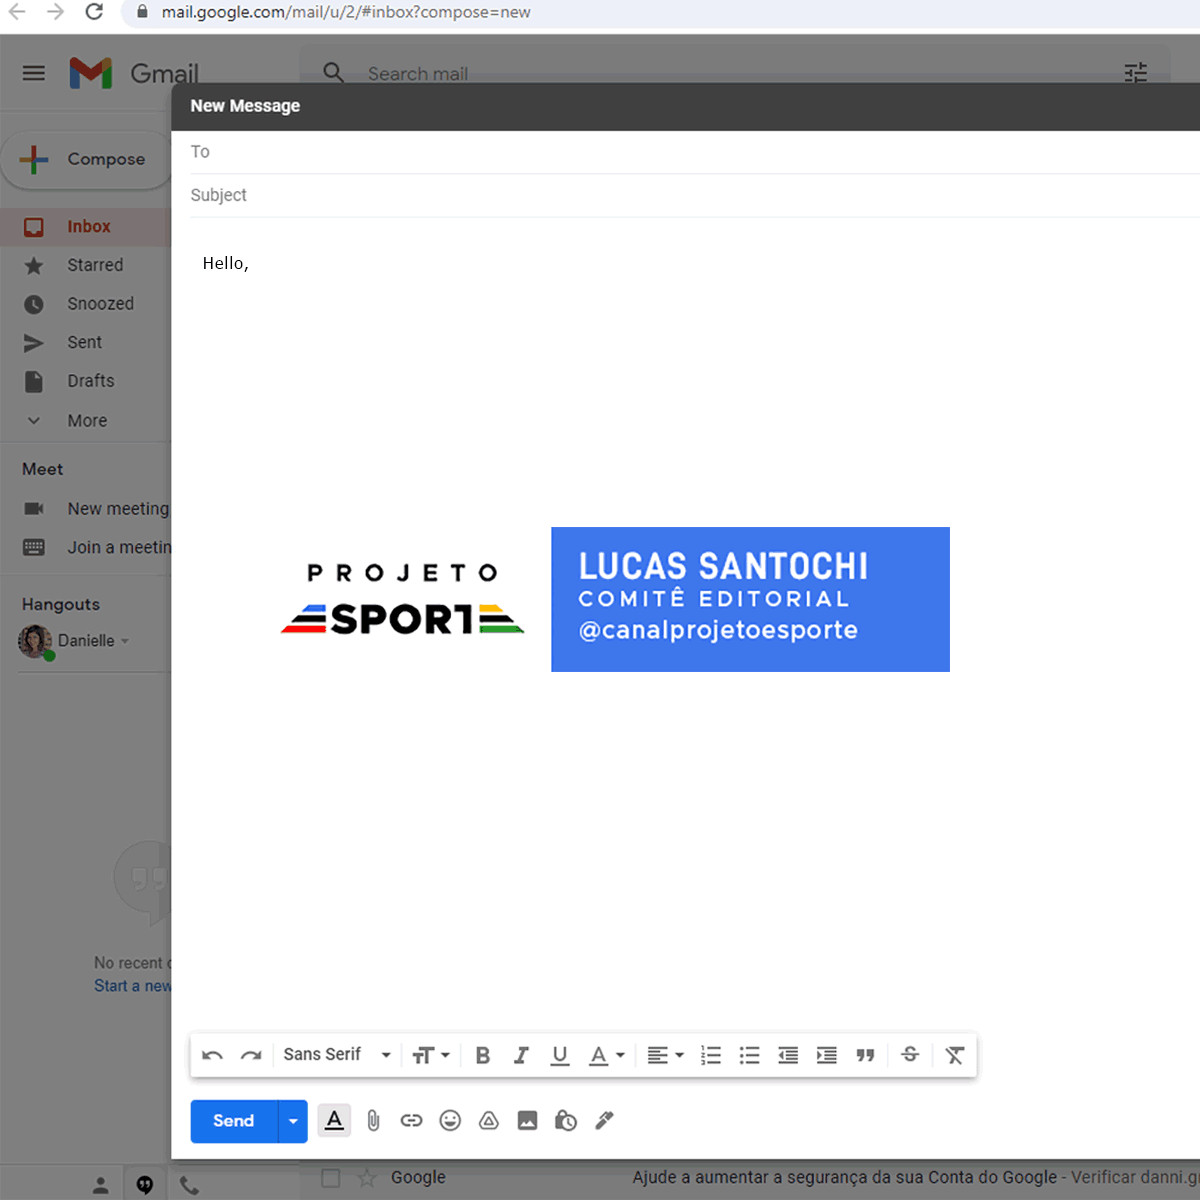
Task: Click the Gmail logo
Action: tap(134, 73)
